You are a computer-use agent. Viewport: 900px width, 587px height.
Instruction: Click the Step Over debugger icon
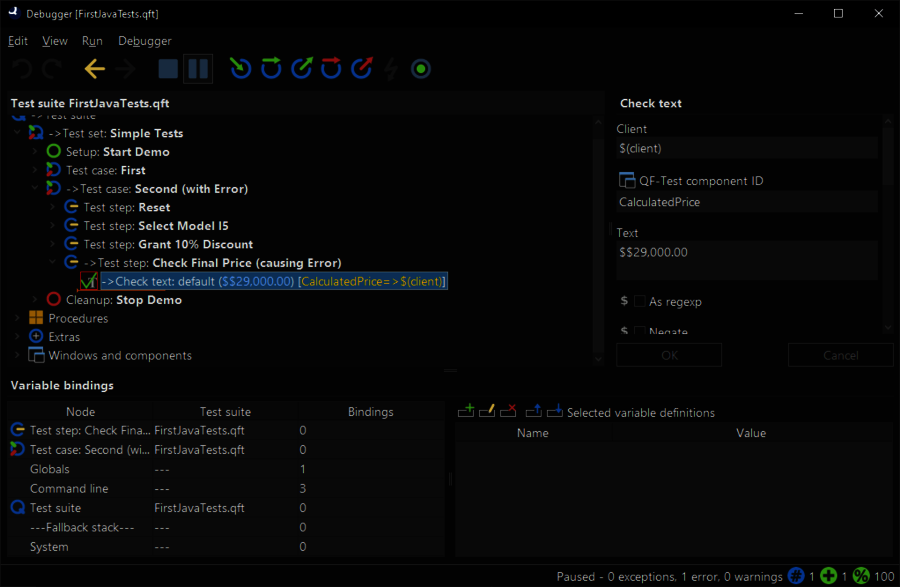[271, 69]
